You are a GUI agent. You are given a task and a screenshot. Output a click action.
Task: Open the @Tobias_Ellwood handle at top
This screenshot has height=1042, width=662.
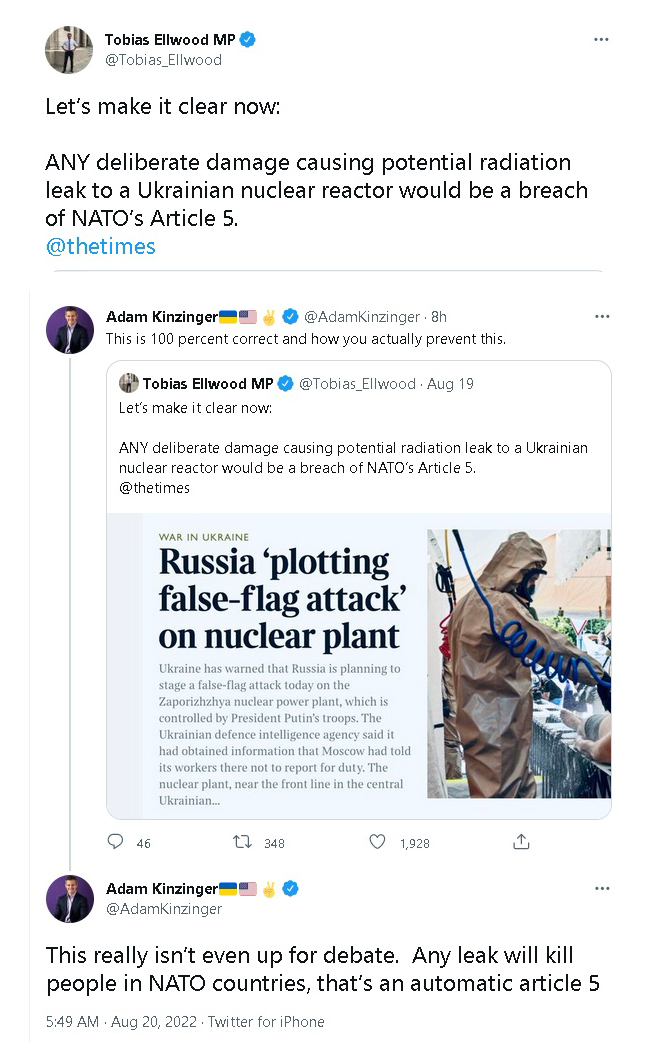coord(163,60)
